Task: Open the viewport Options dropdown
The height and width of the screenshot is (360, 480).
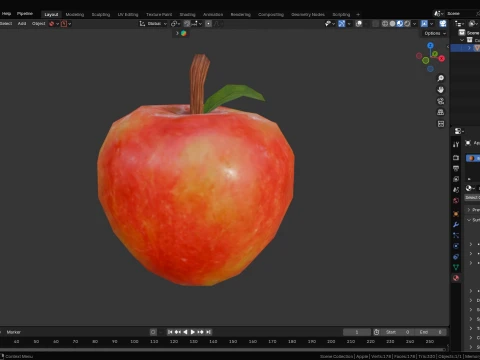Action: point(435,33)
